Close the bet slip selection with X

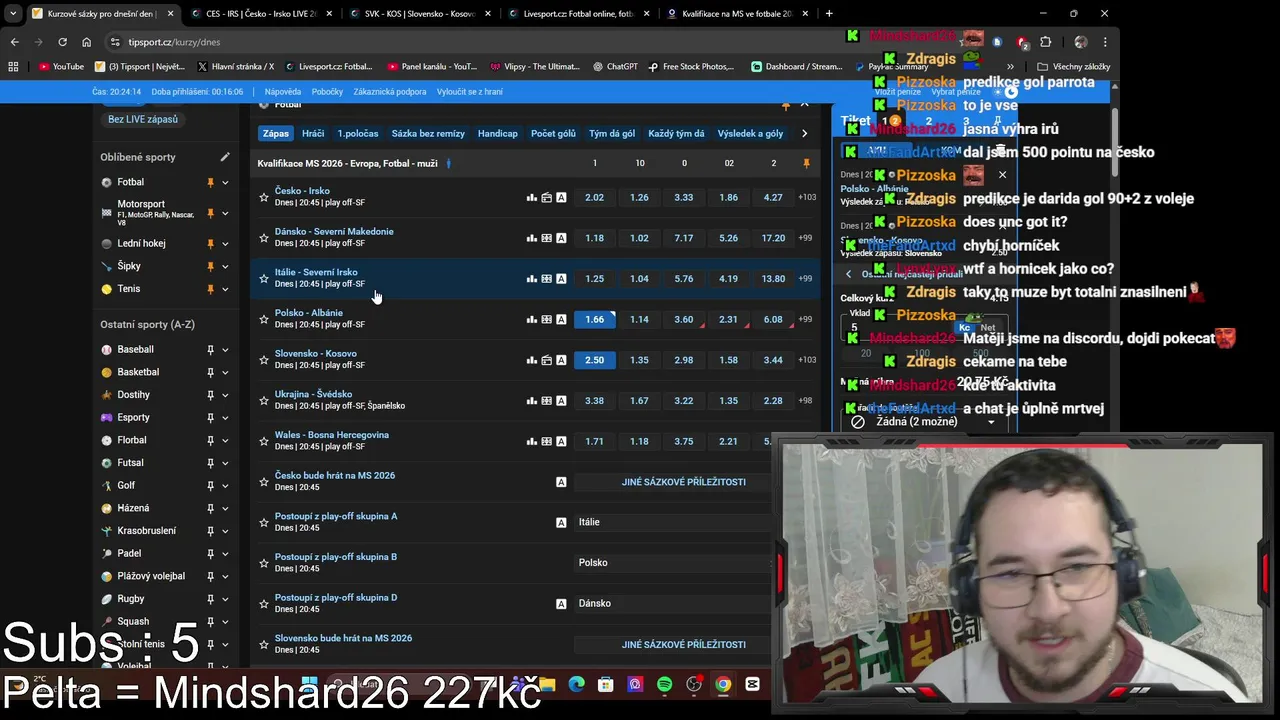(x=1002, y=175)
